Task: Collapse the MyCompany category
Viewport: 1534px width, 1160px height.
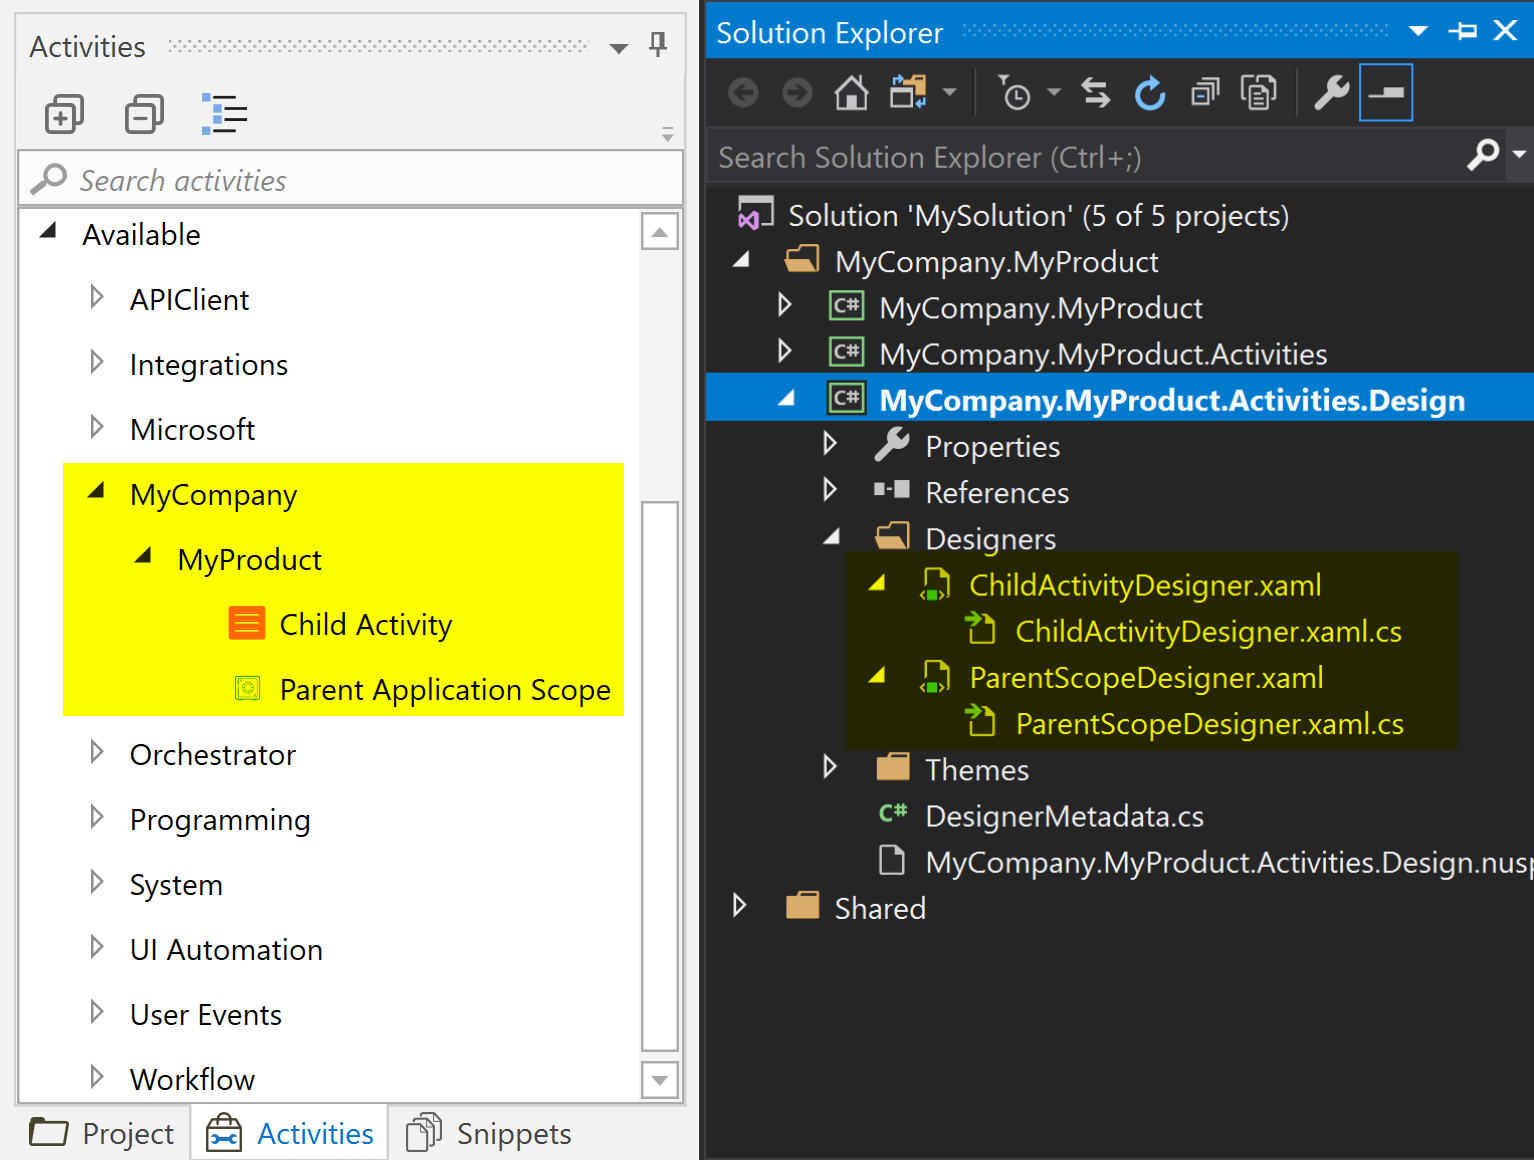Action: pos(96,491)
